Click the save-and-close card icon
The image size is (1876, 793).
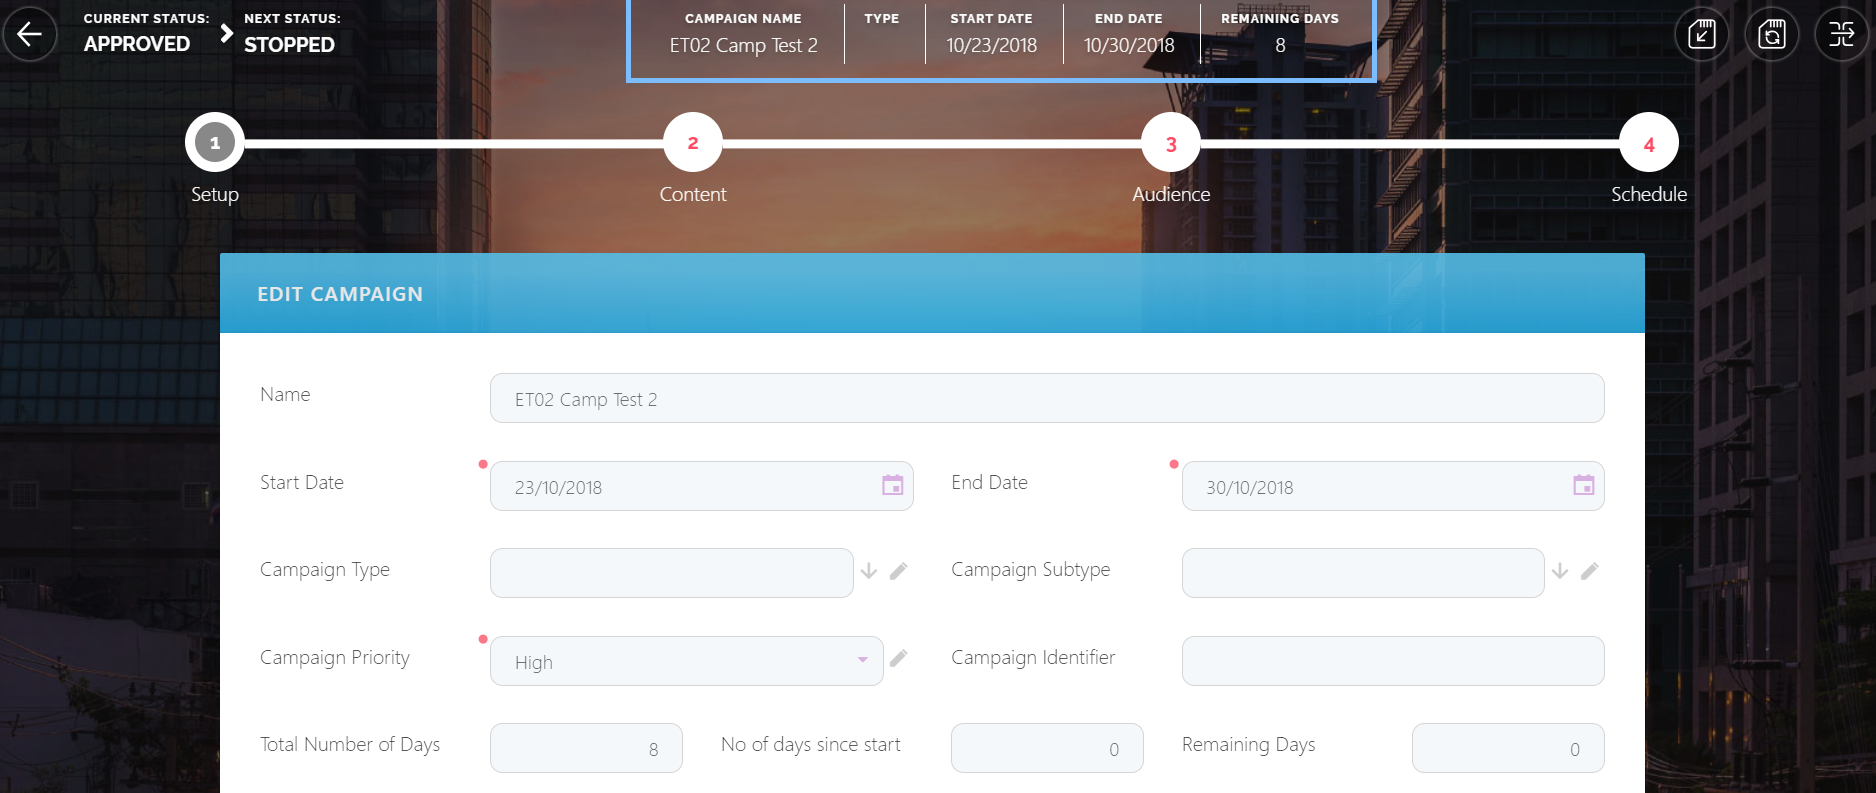point(1701,34)
